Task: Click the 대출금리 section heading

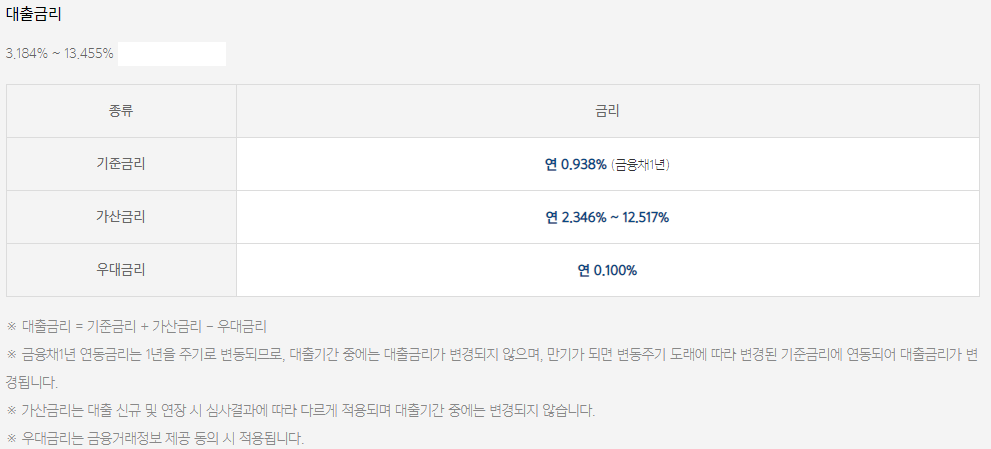Action: [33, 15]
